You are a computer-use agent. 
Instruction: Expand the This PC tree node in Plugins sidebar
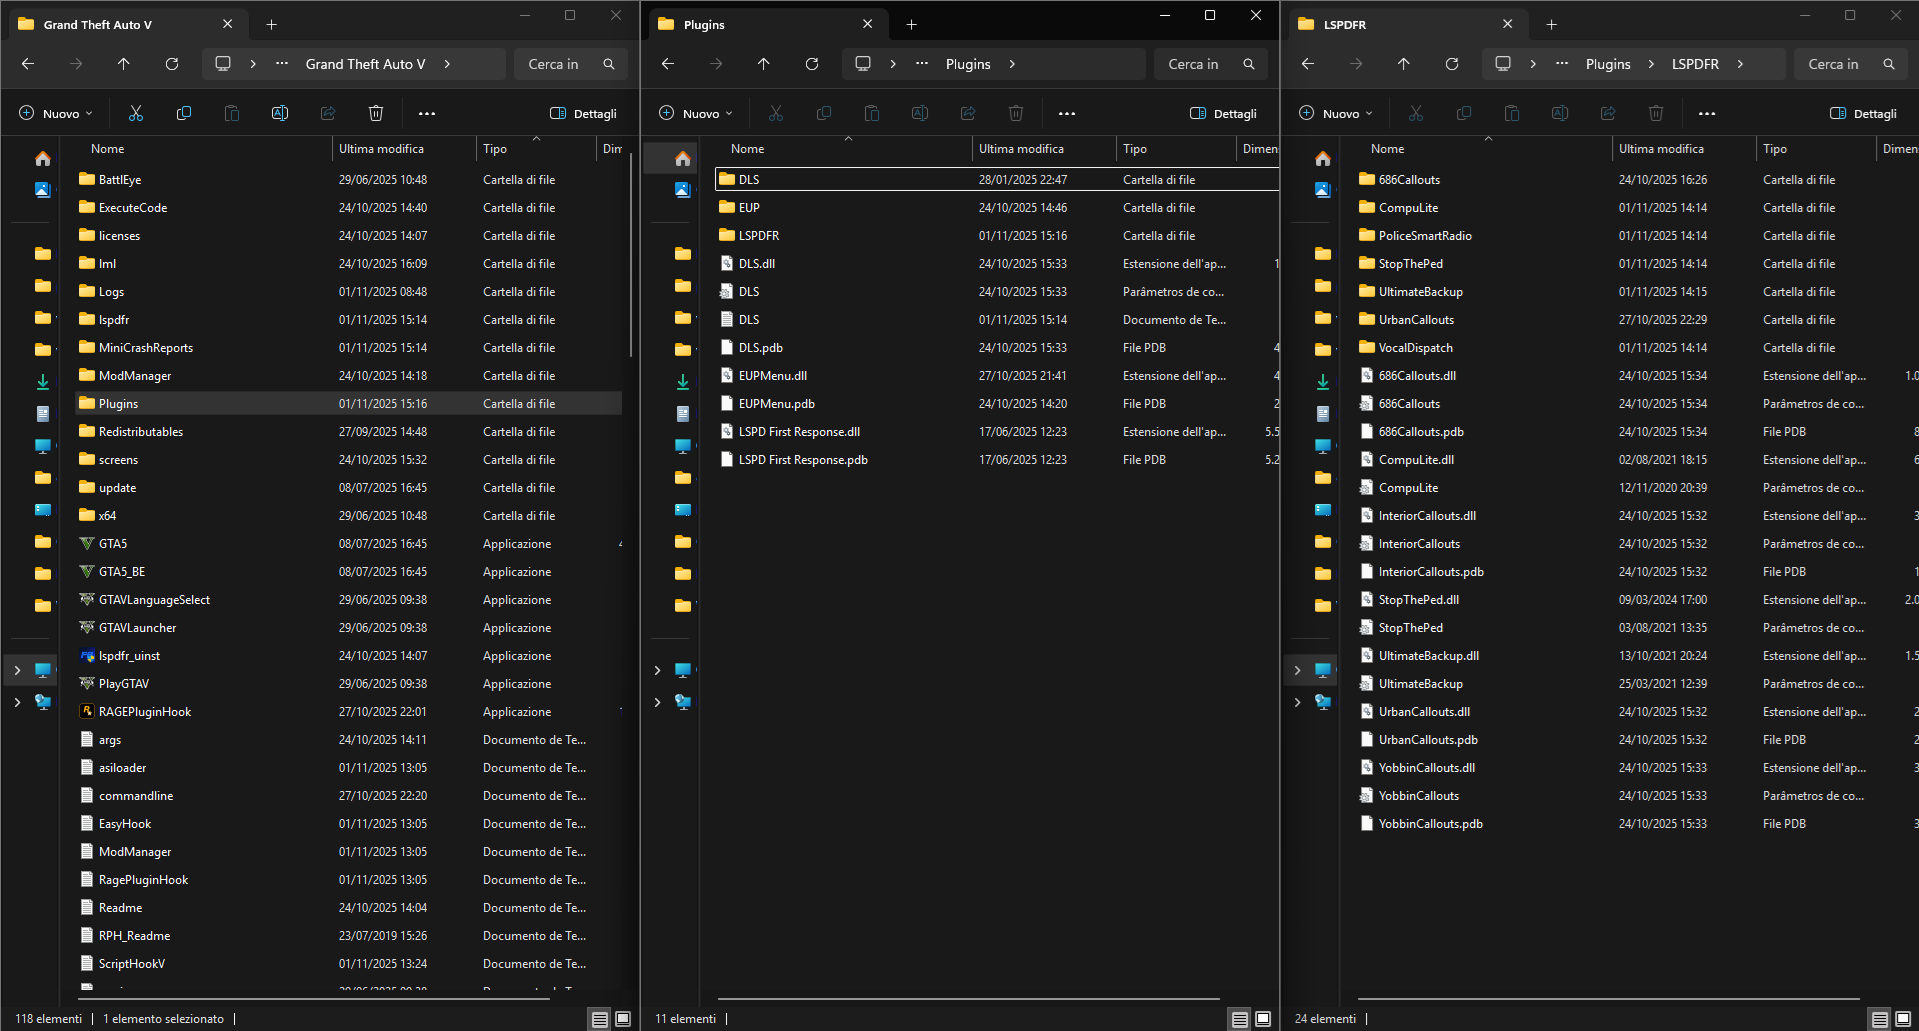[x=657, y=670]
